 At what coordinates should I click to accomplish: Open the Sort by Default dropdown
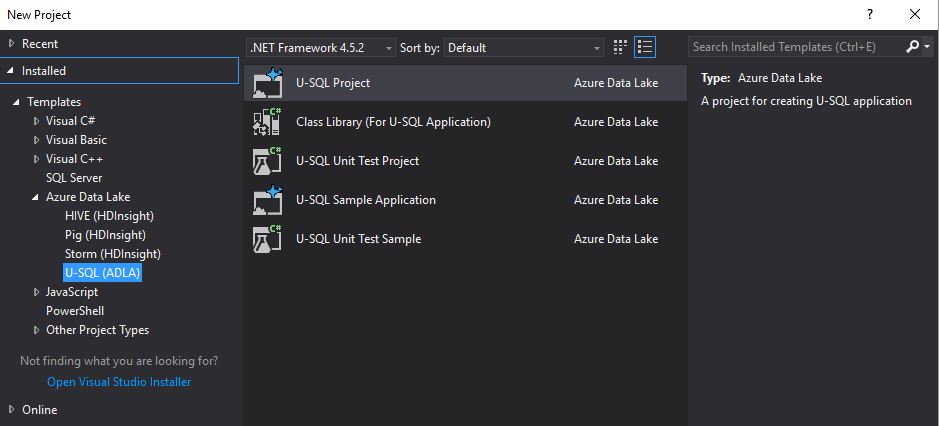tap(523, 48)
